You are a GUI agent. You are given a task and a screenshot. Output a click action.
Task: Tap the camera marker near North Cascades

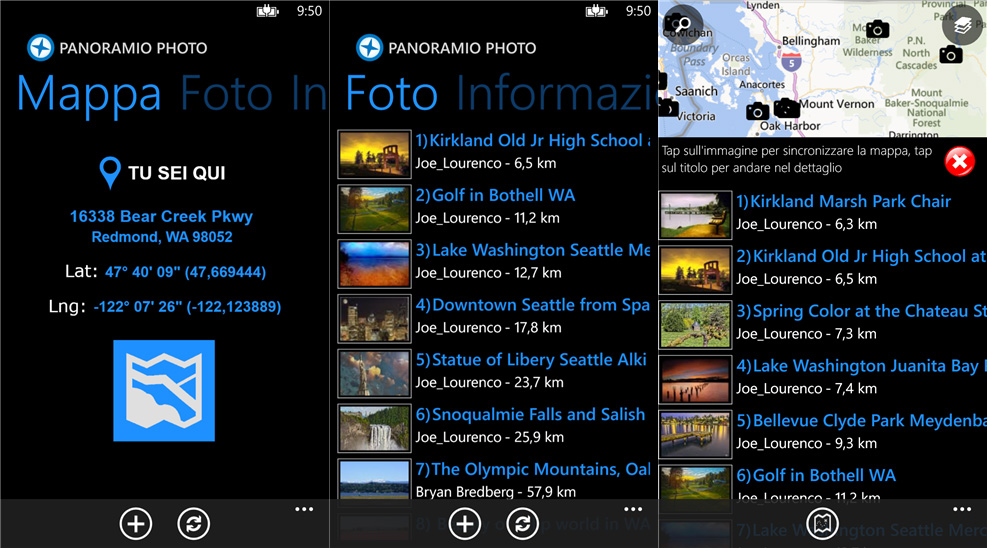(950, 55)
